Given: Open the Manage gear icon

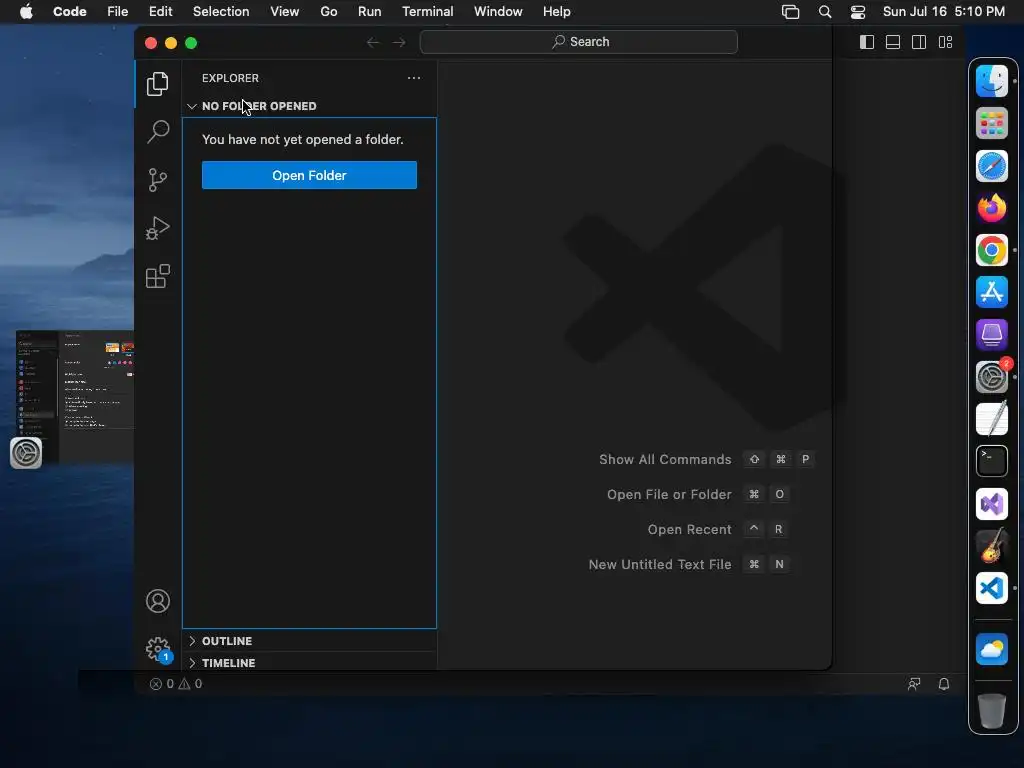Looking at the screenshot, I should point(157,649).
